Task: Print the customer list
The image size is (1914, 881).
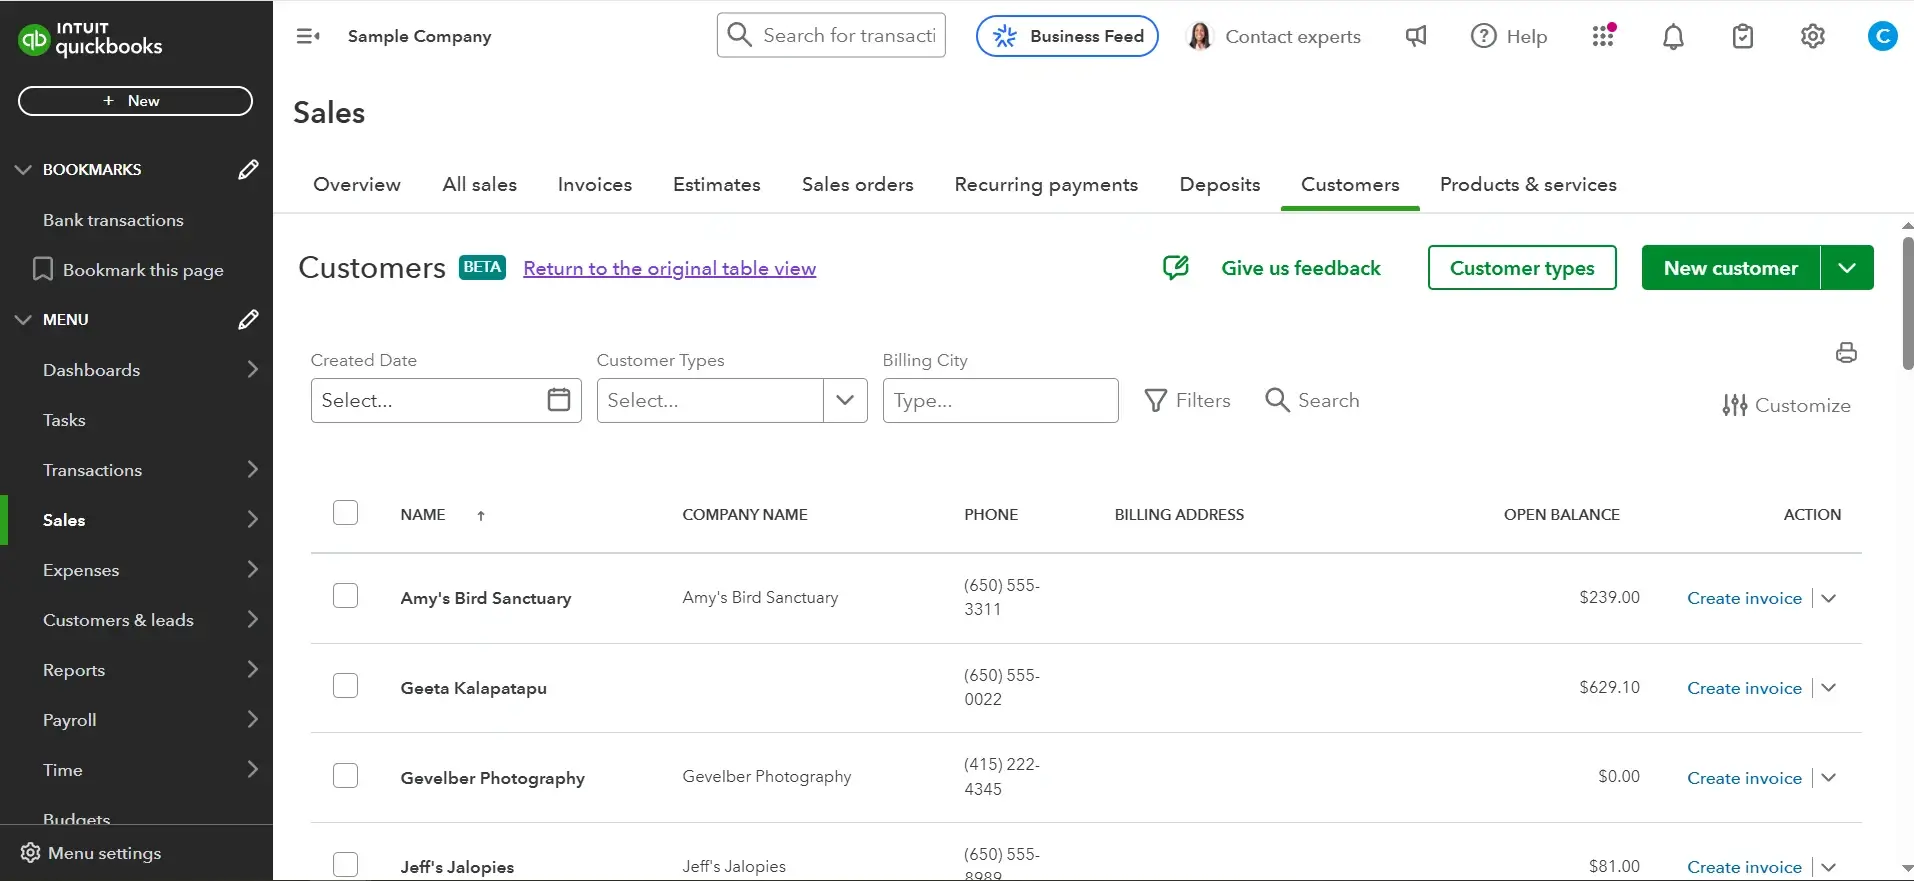Action: [1846, 352]
